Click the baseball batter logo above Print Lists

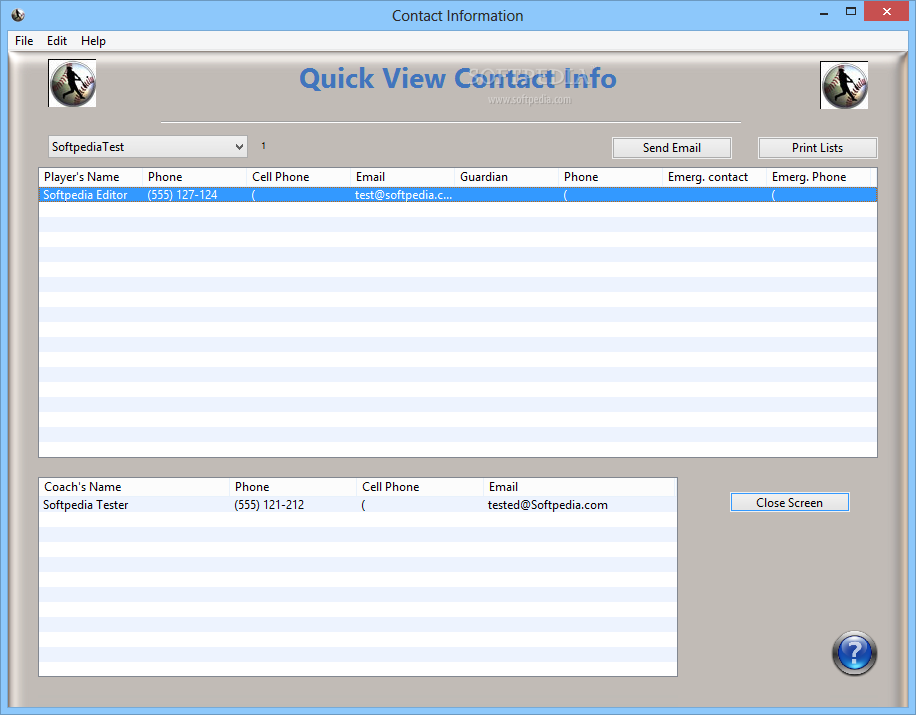[x=844, y=85]
